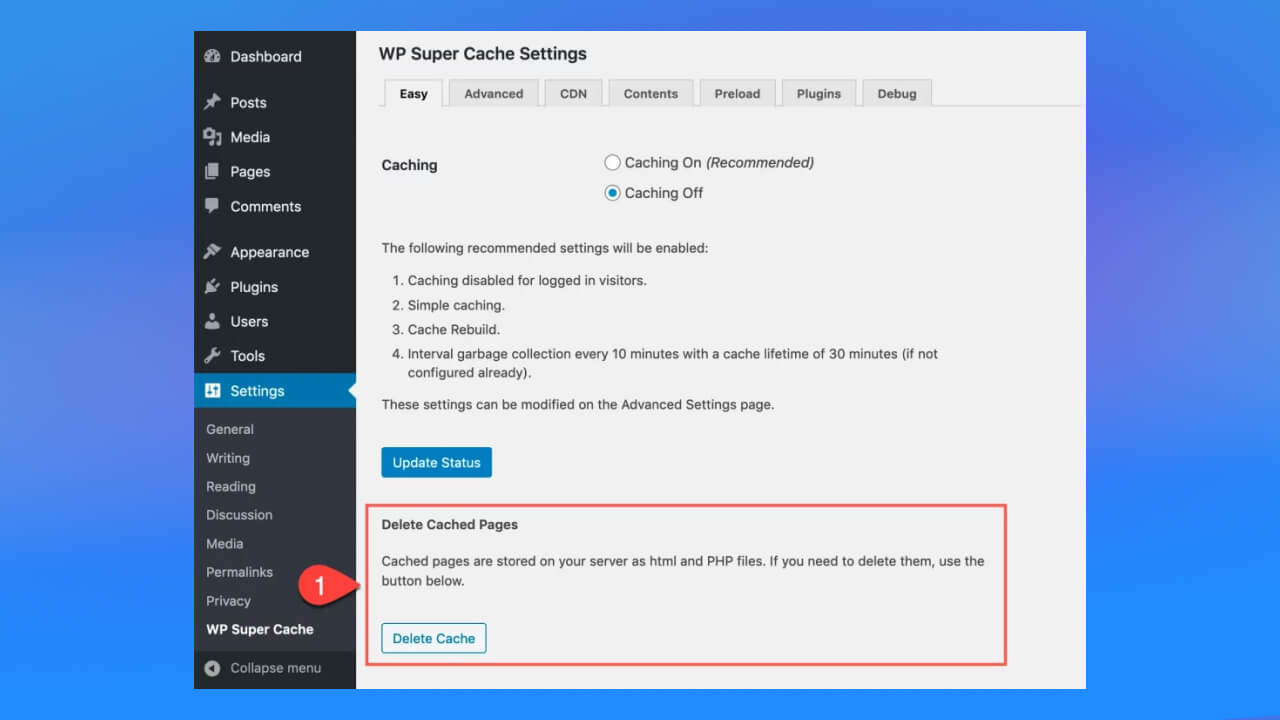
Task: Open Privacy settings submenu link
Action: [228, 601]
